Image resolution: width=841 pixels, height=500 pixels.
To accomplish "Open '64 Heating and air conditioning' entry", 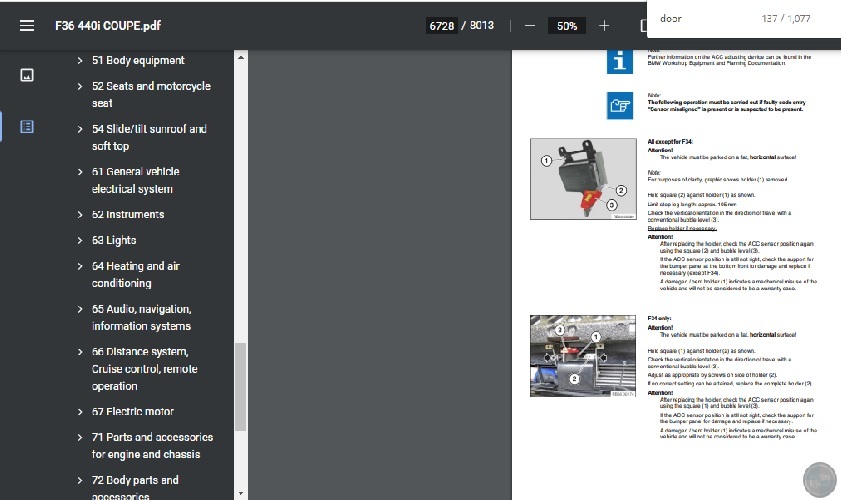I will tap(136, 275).
